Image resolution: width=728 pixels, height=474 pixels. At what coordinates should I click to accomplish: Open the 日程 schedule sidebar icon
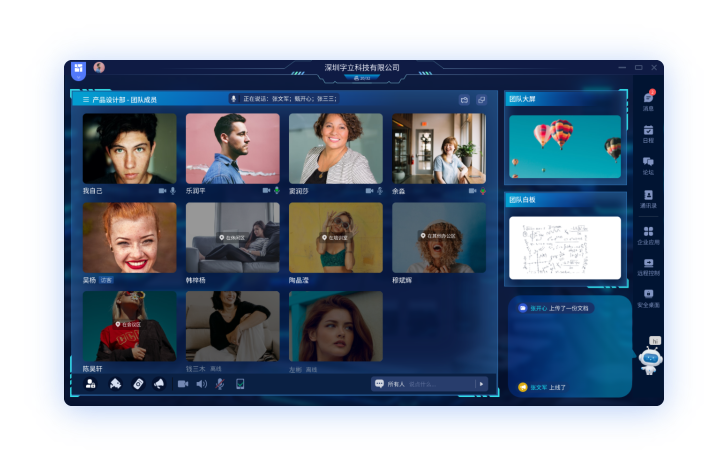(648, 131)
